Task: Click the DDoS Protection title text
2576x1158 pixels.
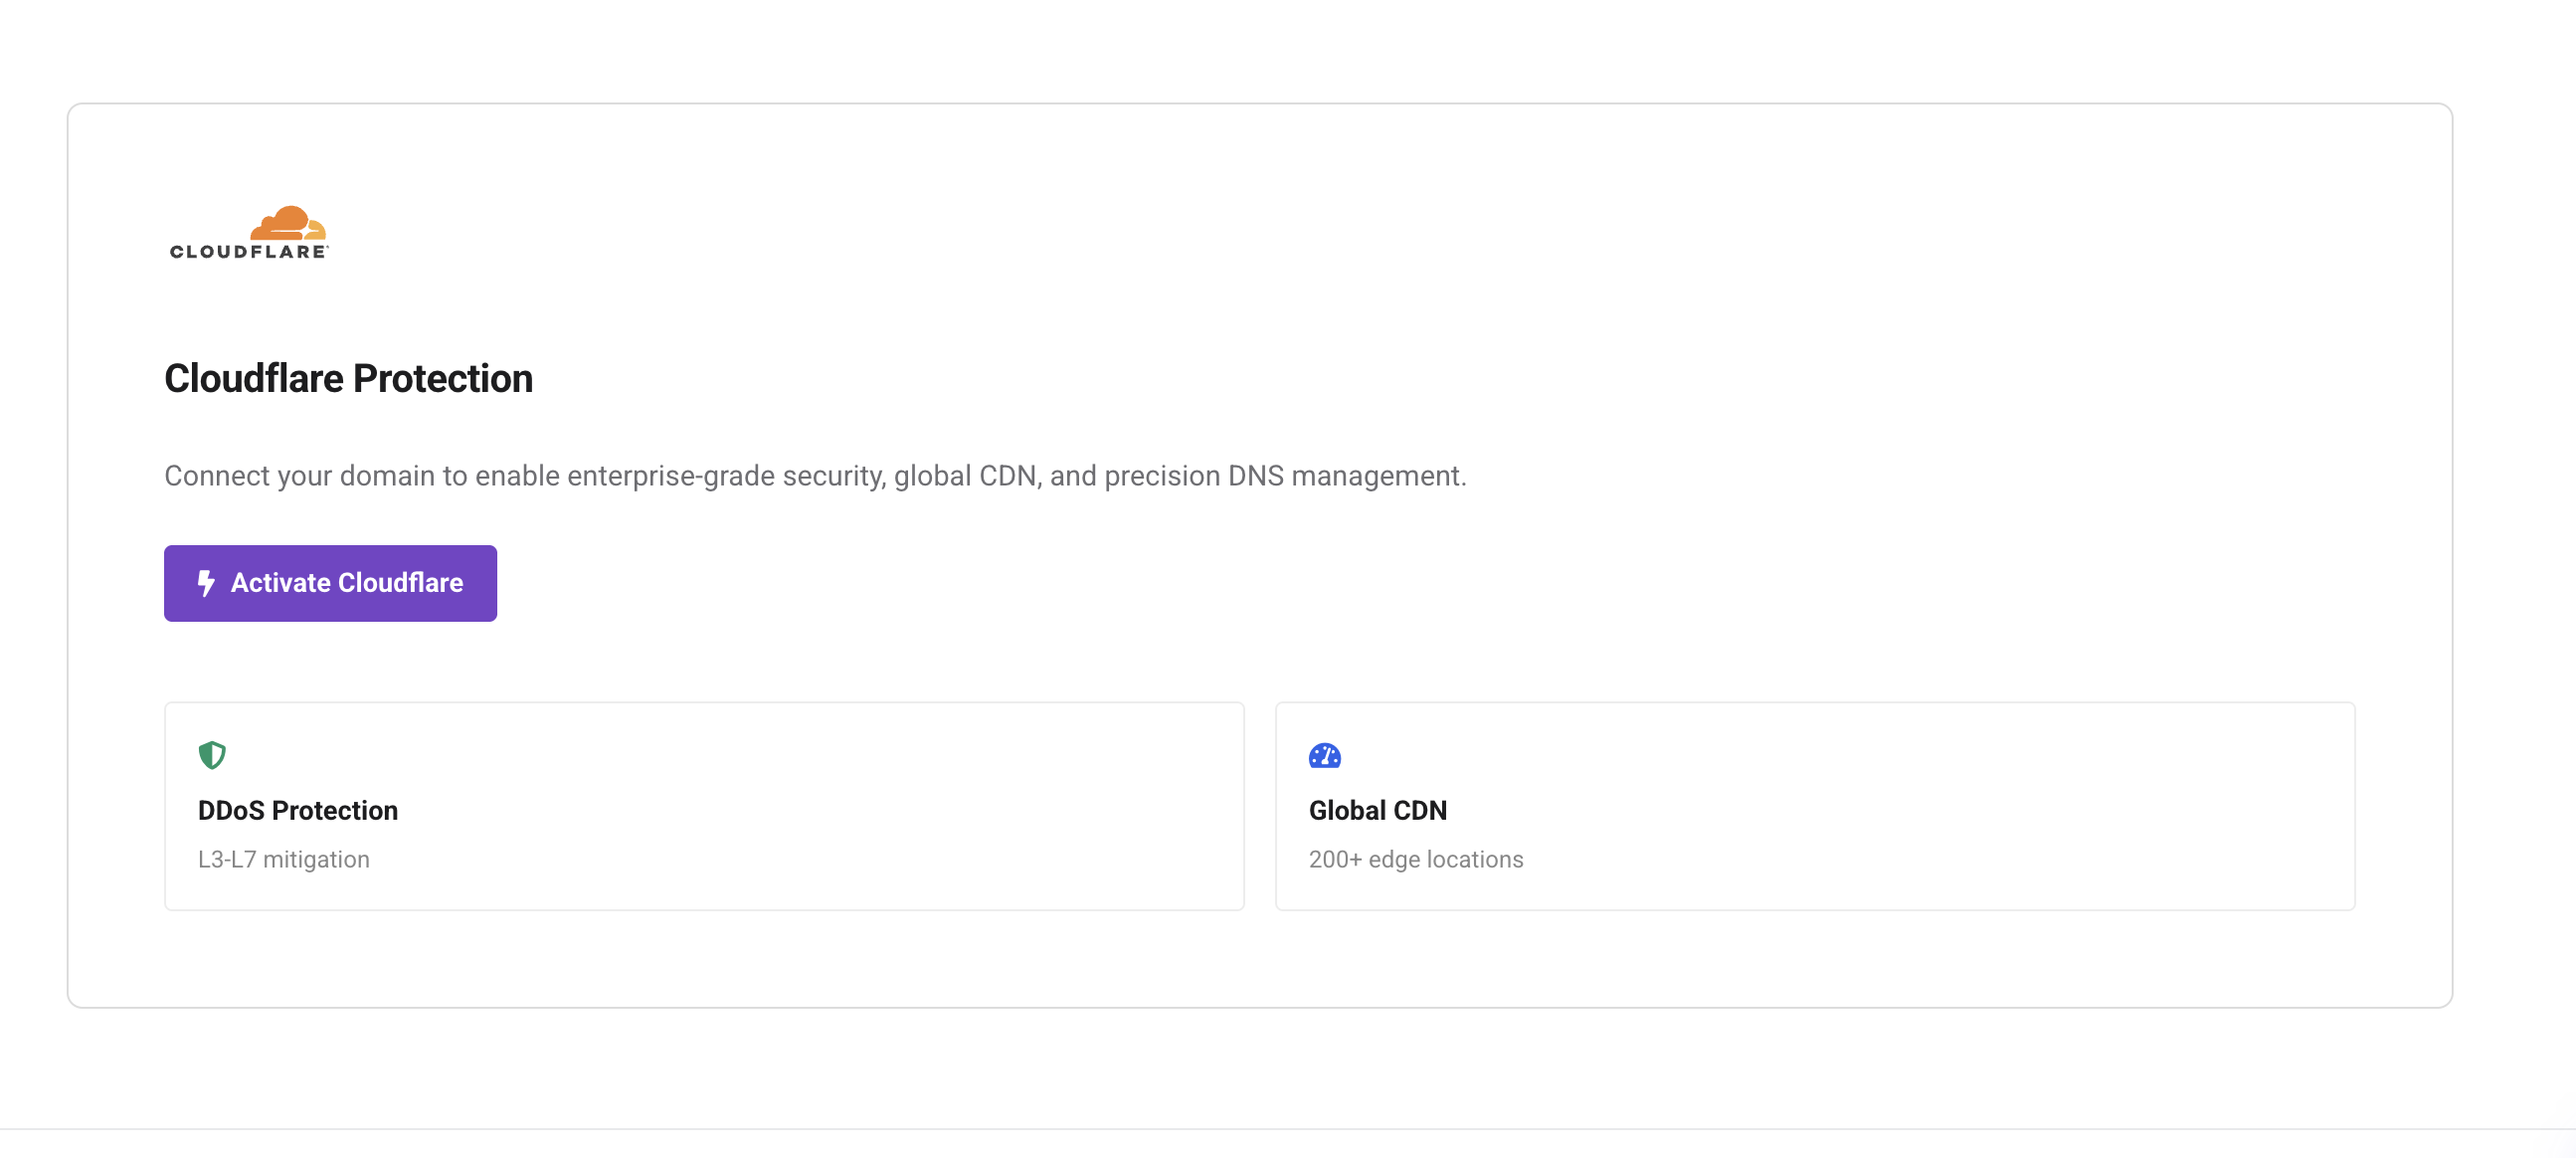Action: [x=298, y=810]
